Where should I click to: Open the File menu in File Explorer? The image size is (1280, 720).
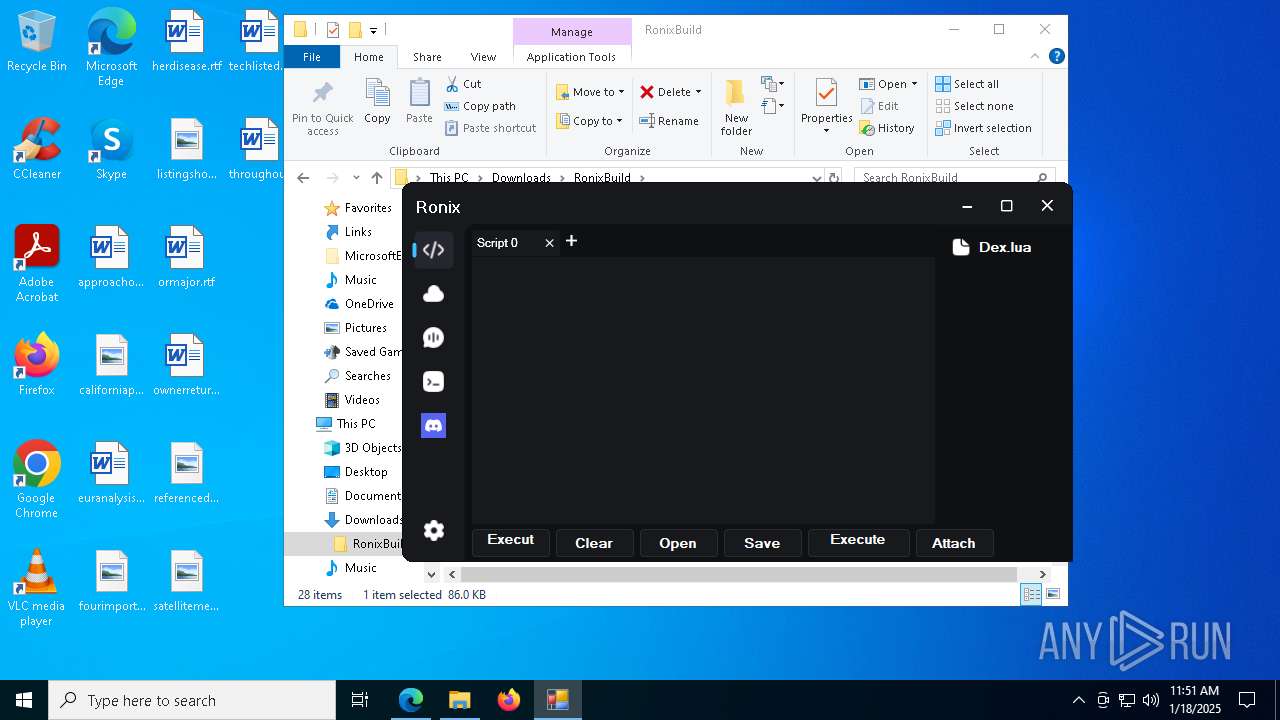(312, 57)
